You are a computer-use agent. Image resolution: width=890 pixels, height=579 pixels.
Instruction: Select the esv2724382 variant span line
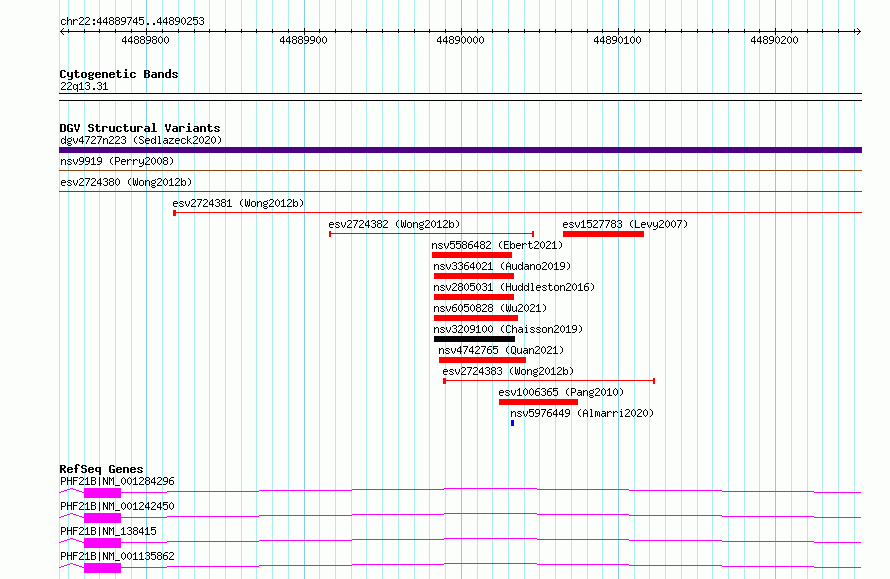coord(431,234)
